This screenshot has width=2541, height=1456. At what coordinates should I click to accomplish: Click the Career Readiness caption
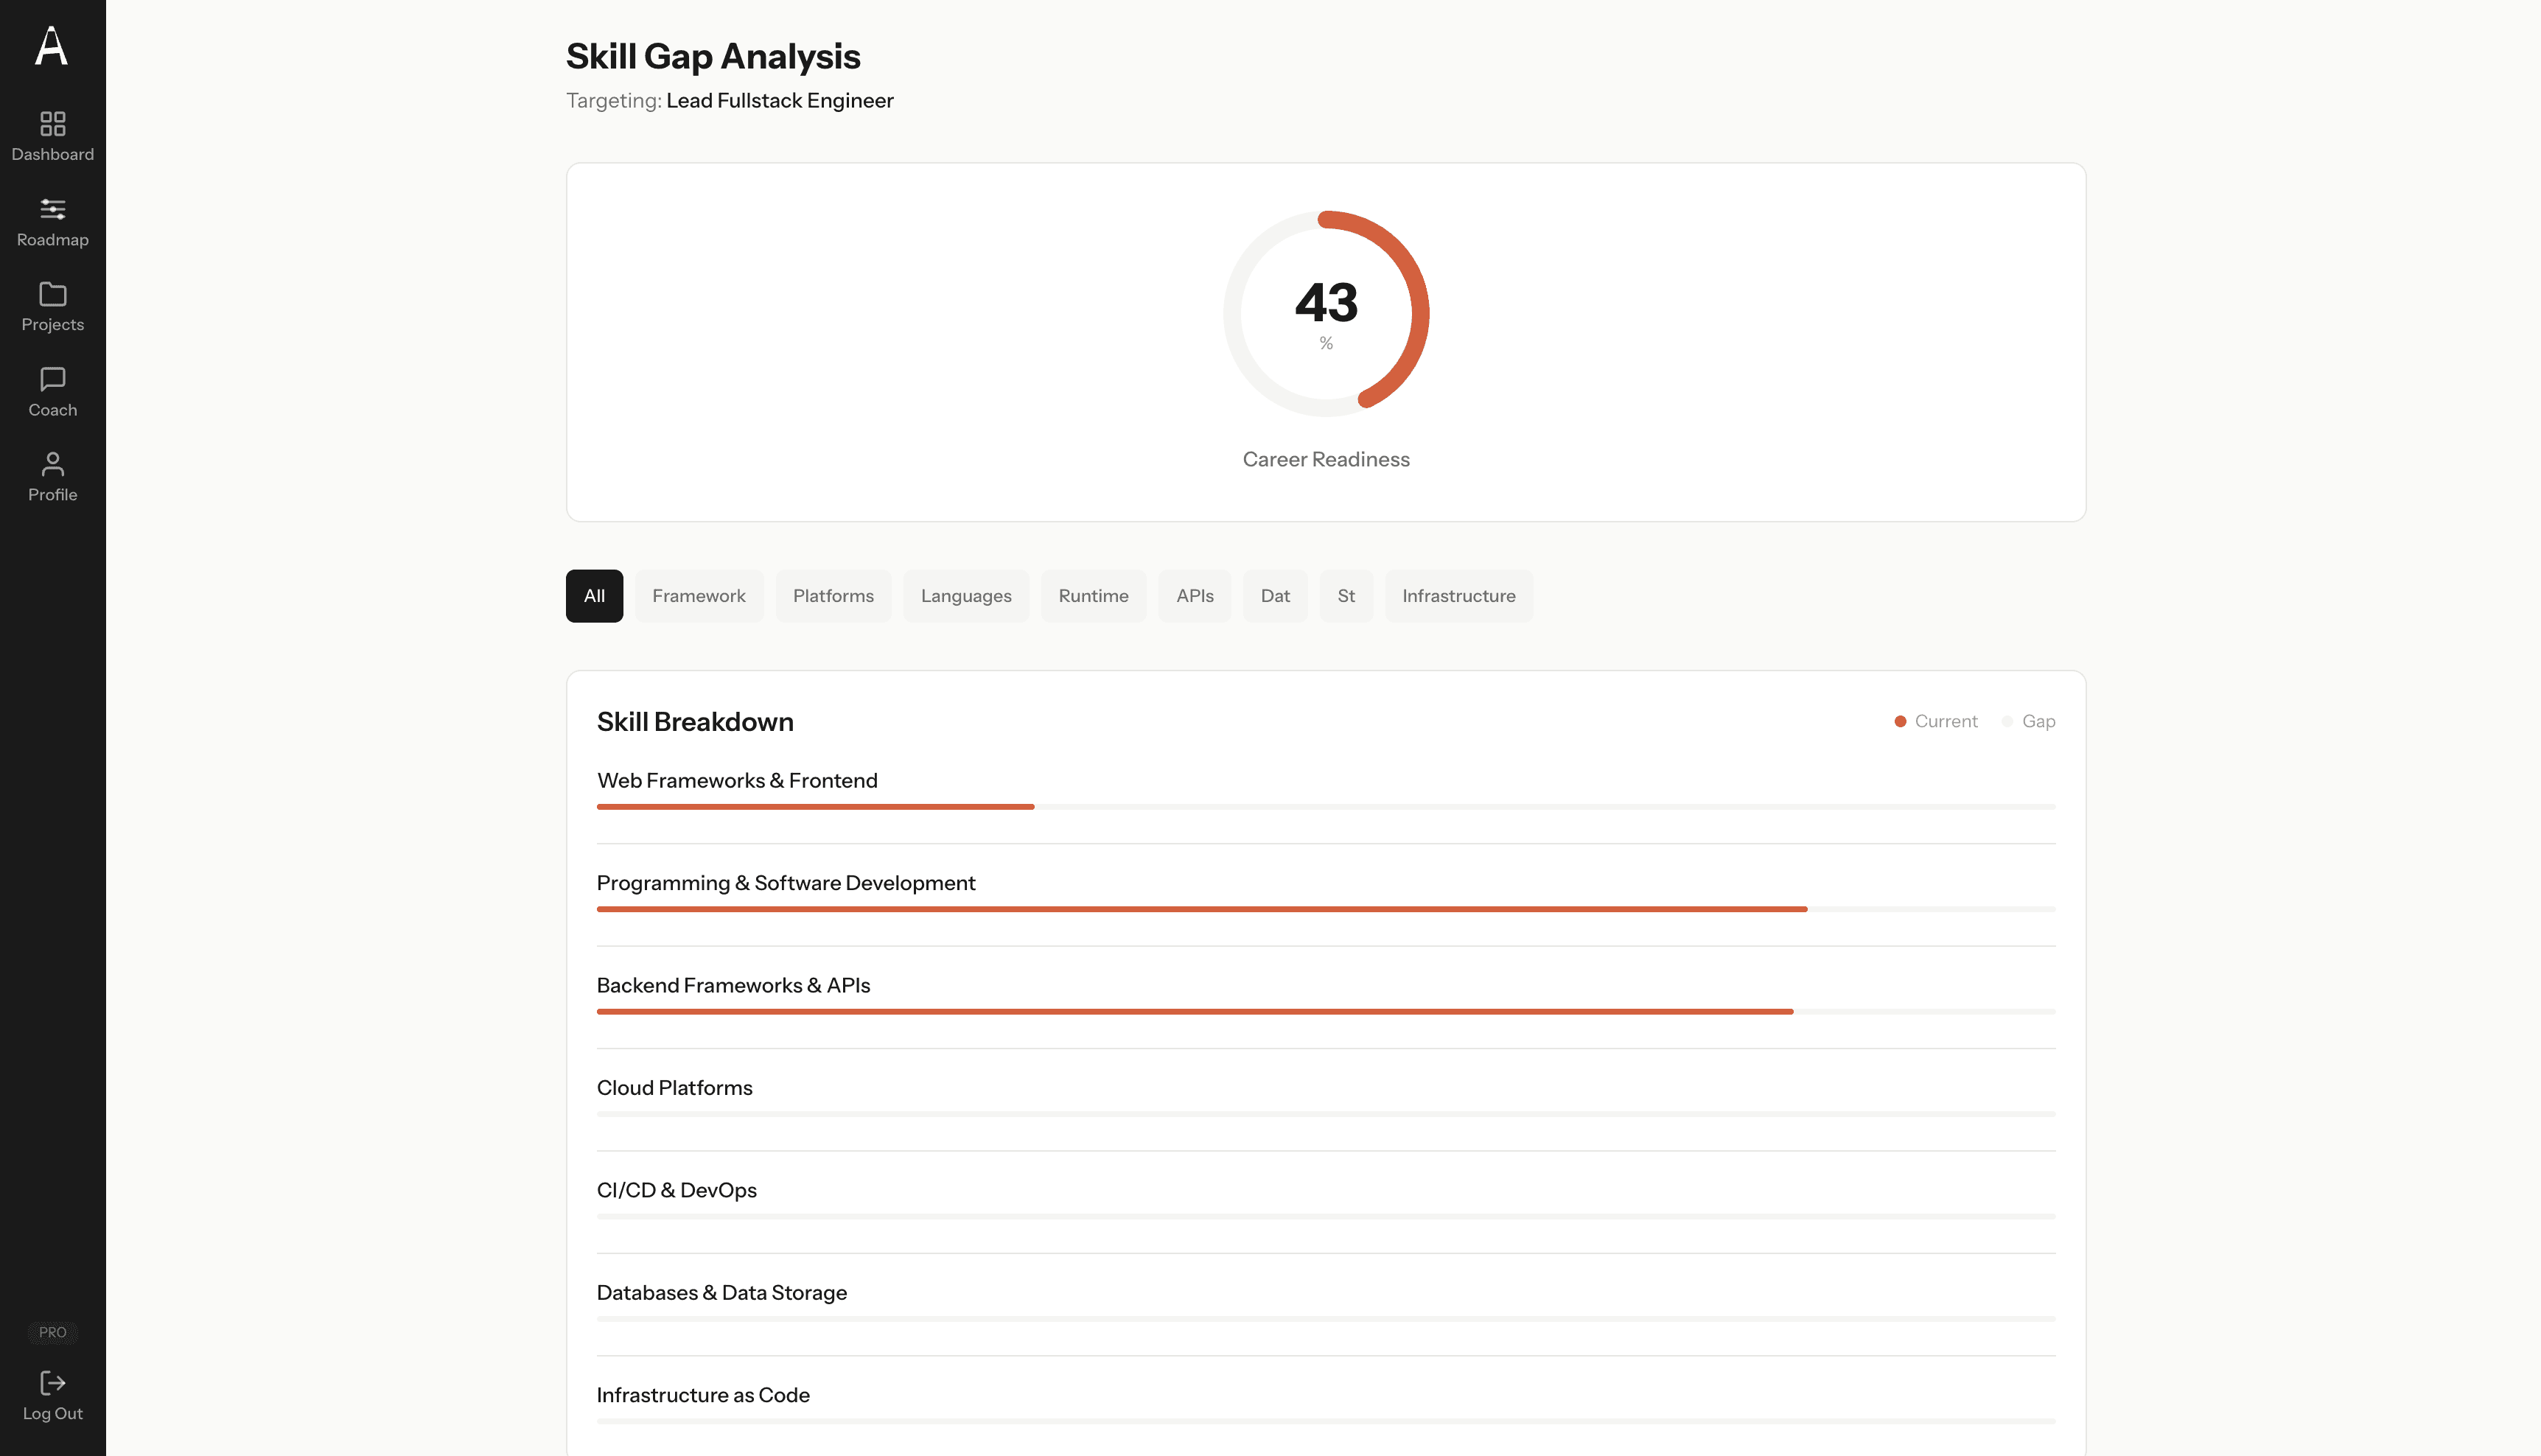coord(1326,460)
